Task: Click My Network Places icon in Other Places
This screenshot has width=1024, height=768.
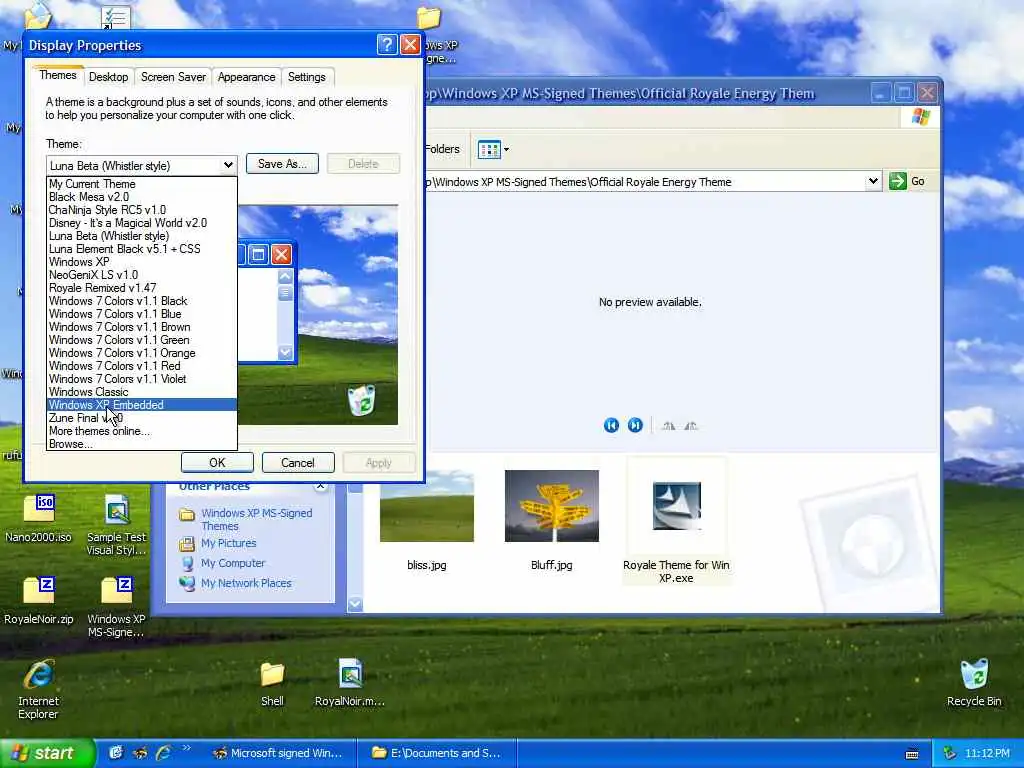Action: click(187, 583)
